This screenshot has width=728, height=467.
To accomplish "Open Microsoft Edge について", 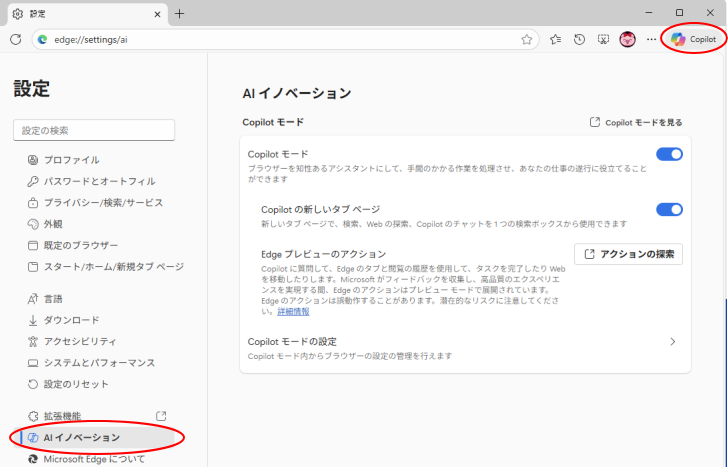I will tap(86, 459).
